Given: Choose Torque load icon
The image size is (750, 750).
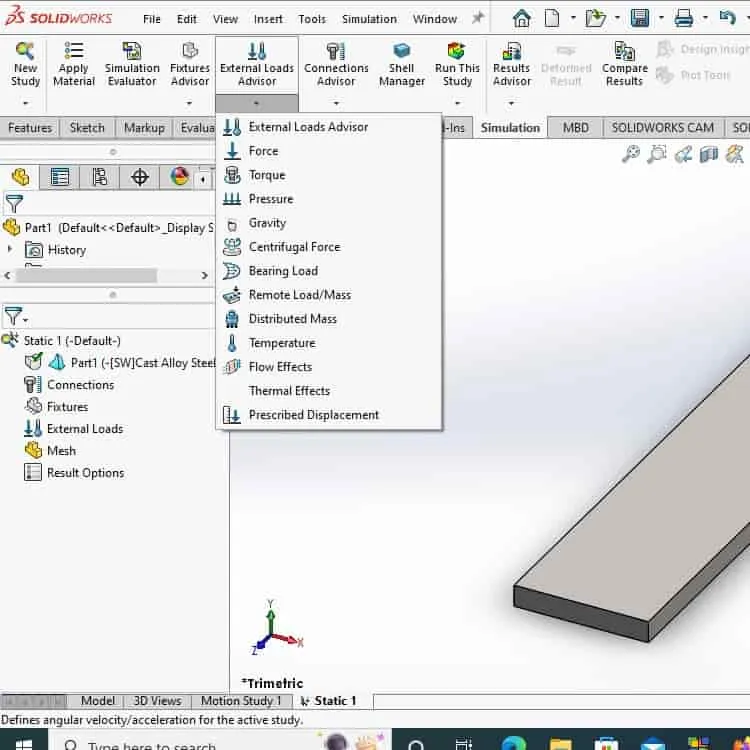Looking at the screenshot, I should click(x=232, y=175).
